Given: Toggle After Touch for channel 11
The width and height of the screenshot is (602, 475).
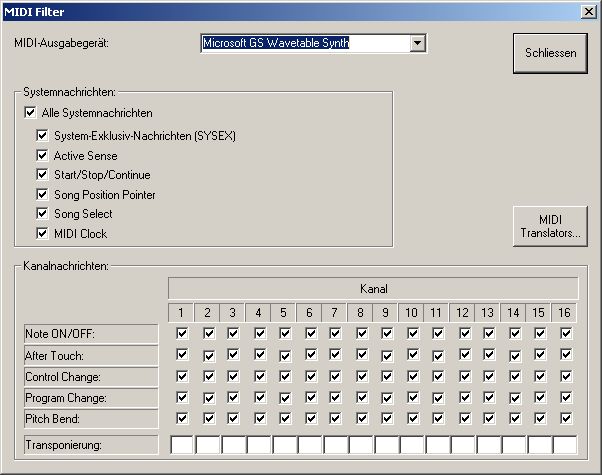Looking at the screenshot, I should click(x=438, y=356).
